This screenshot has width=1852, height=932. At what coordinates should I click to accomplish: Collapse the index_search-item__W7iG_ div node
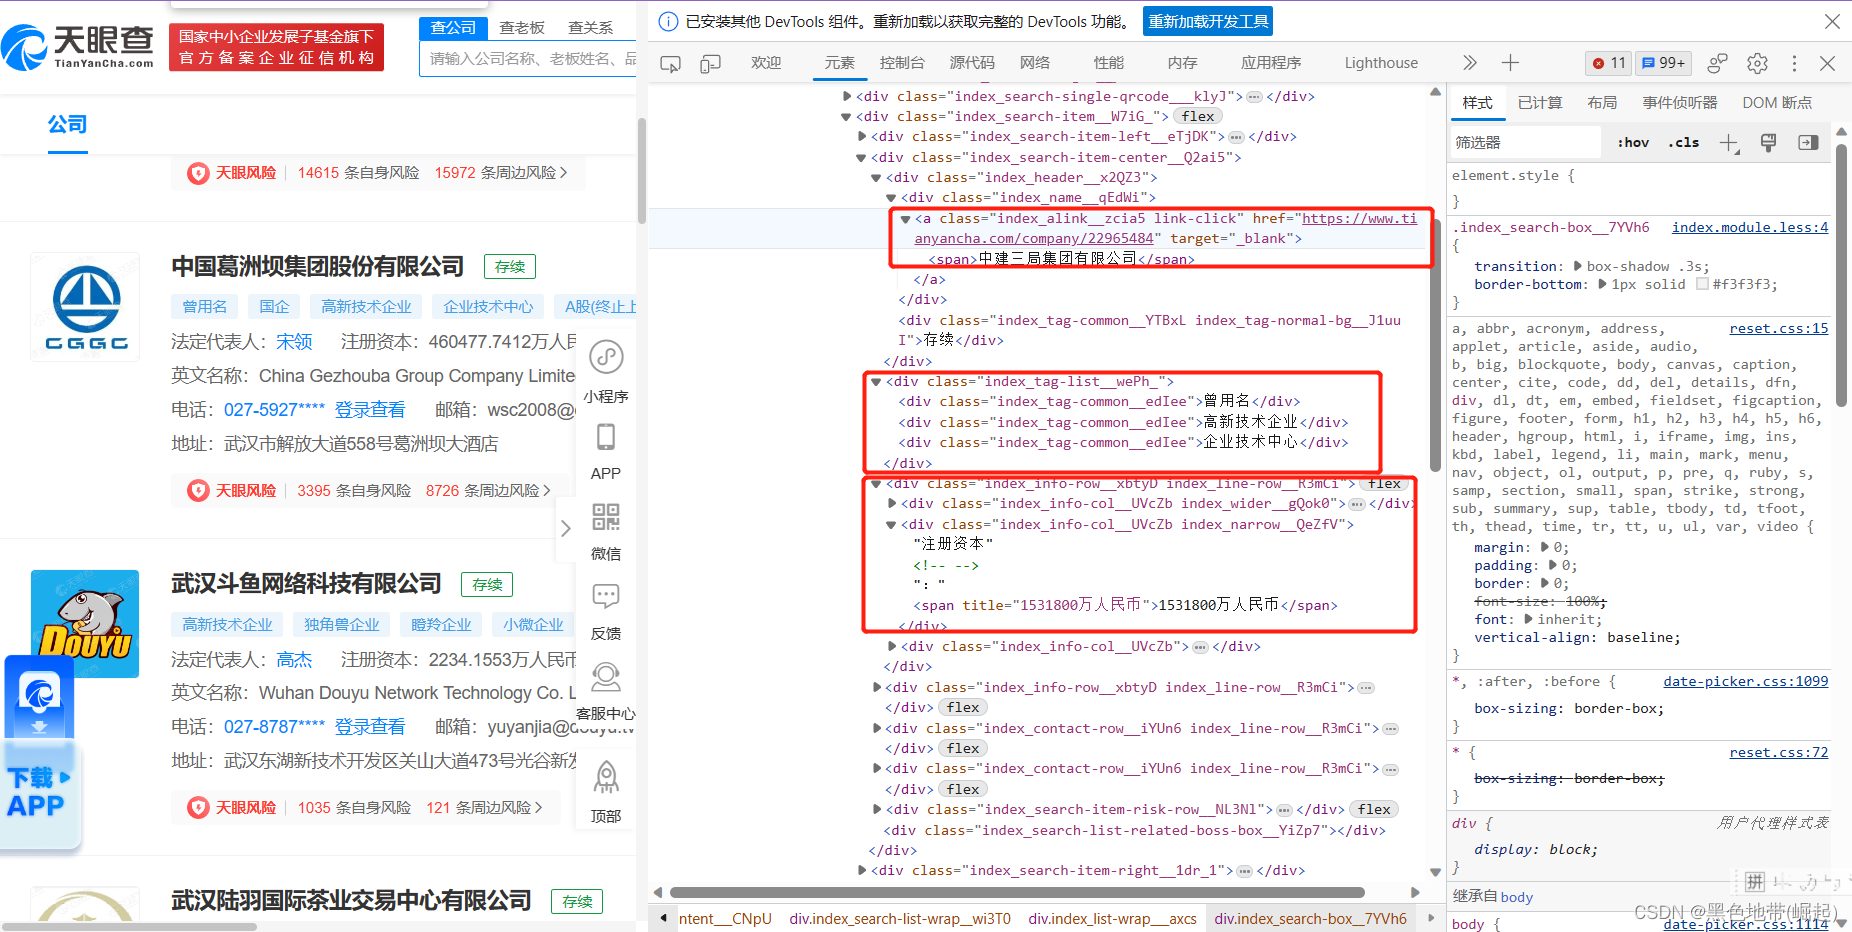click(x=847, y=117)
